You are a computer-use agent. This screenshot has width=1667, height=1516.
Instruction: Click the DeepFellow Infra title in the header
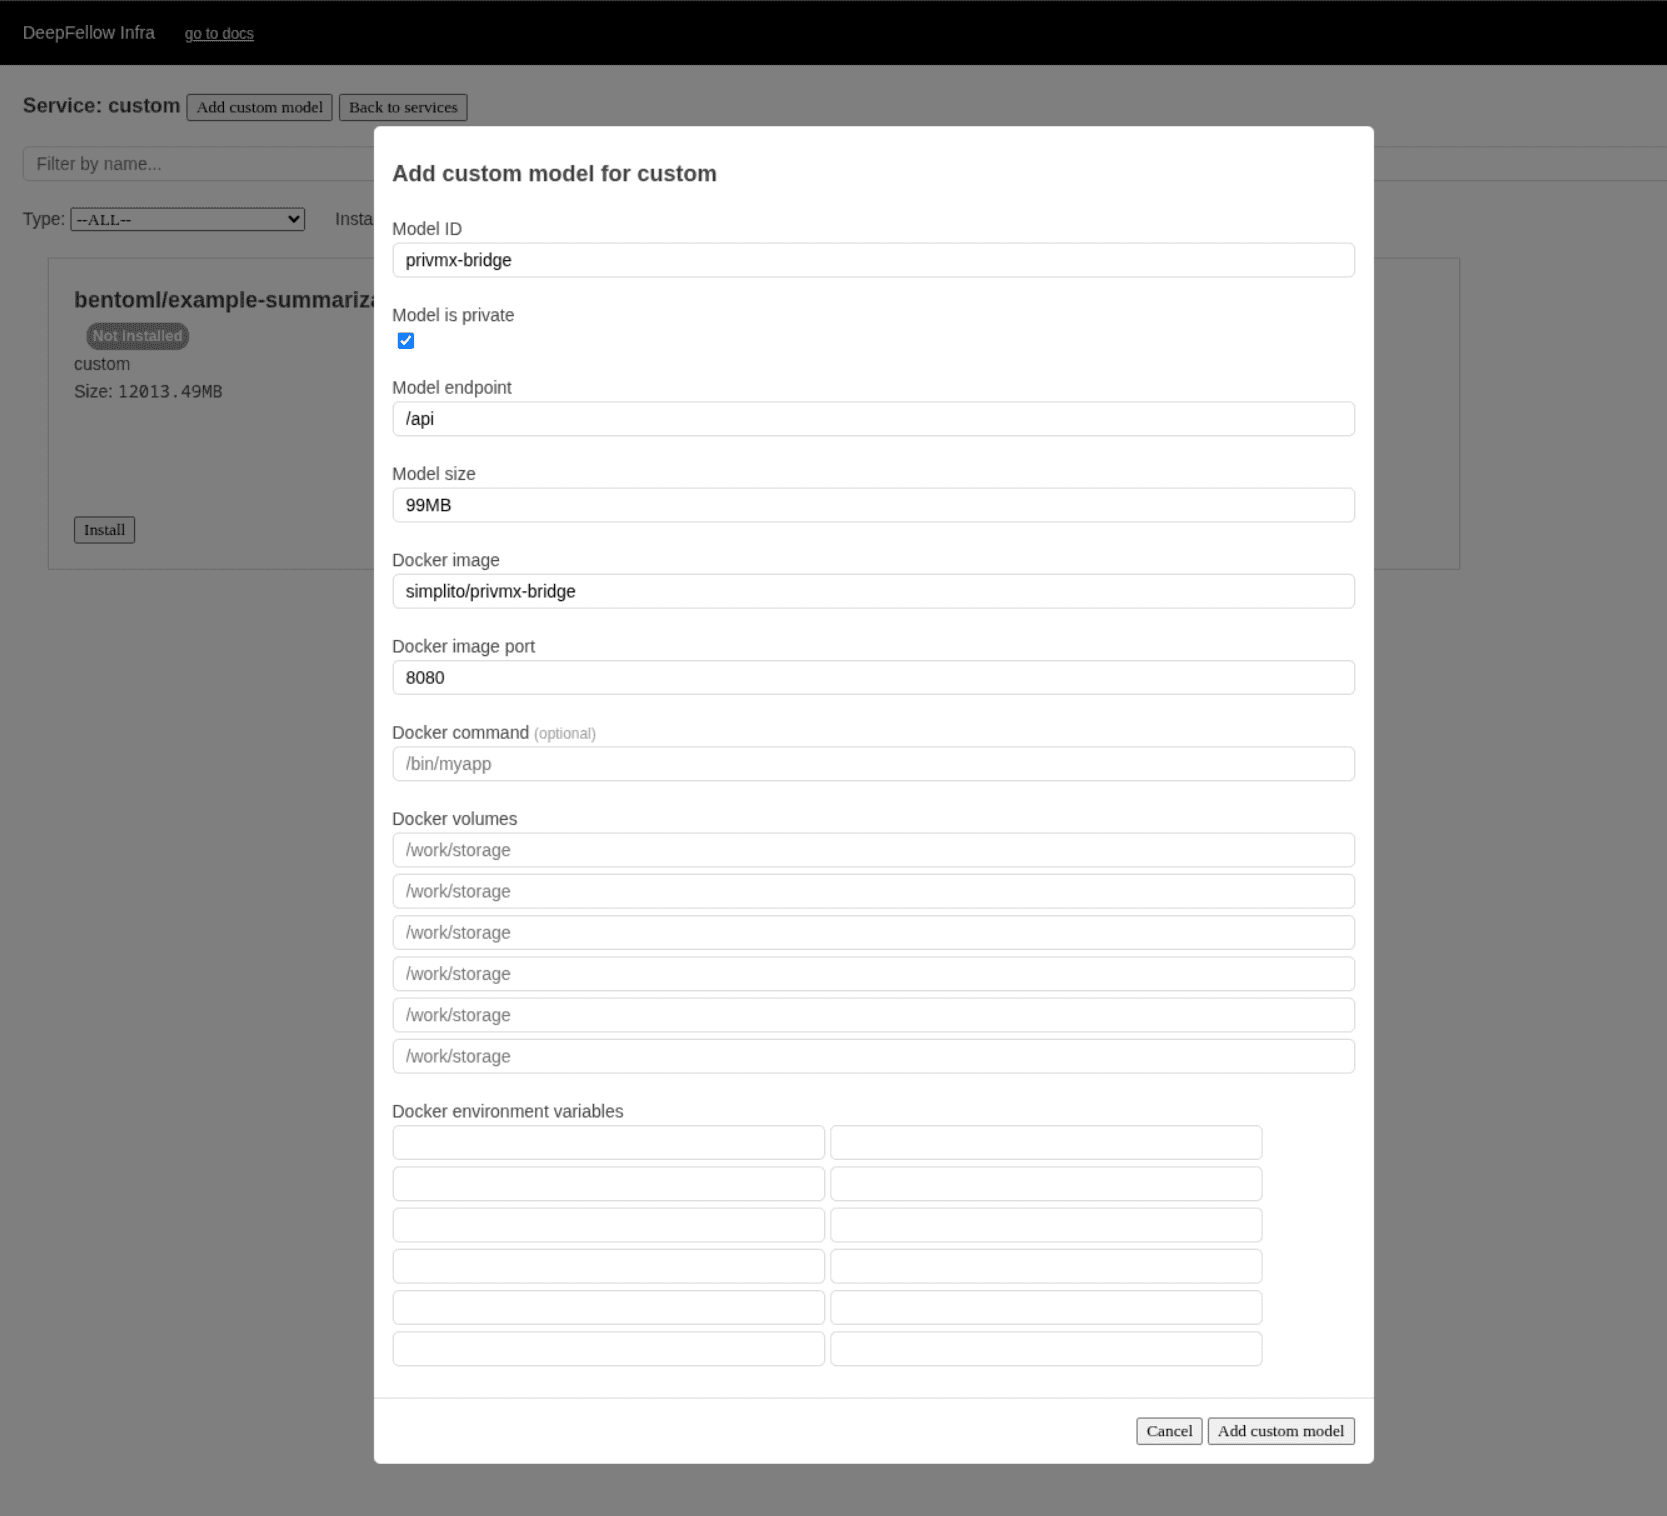click(88, 32)
